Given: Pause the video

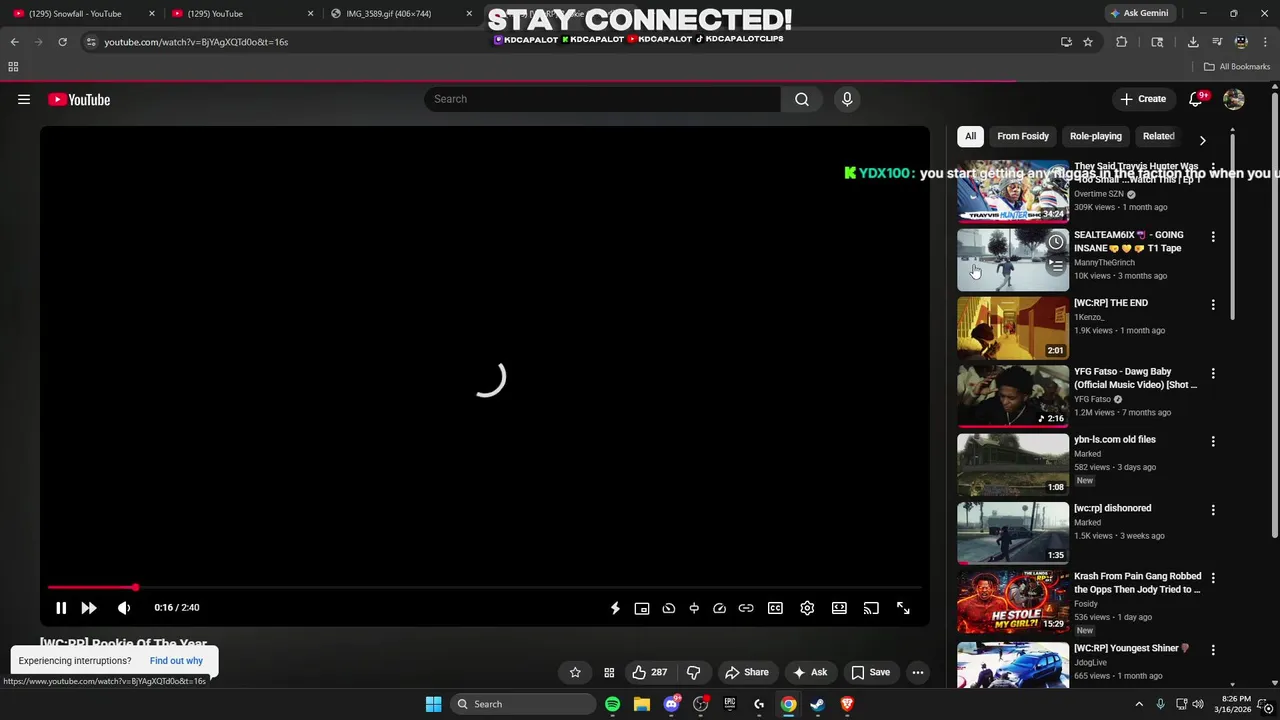Looking at the screenshot, I should (61, 608).
